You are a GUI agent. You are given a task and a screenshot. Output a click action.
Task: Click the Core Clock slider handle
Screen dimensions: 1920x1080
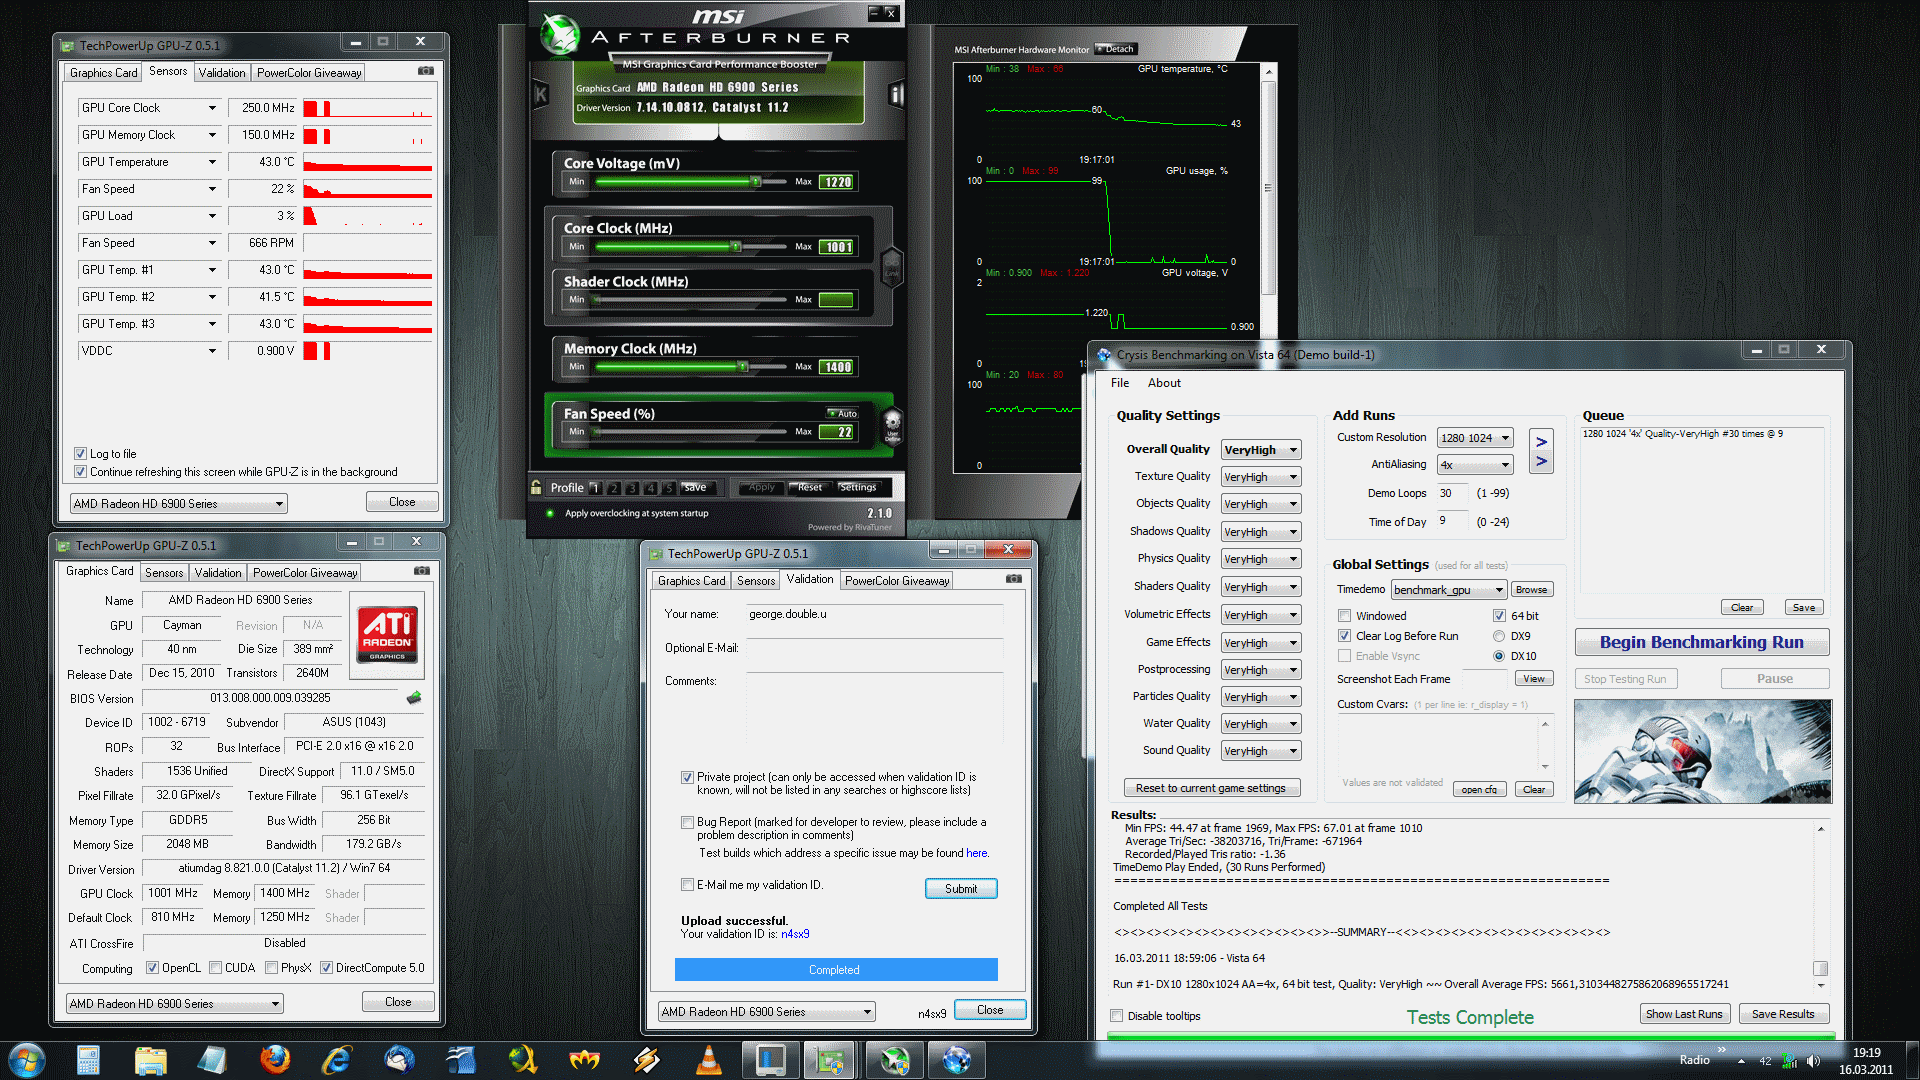point(735,246)
